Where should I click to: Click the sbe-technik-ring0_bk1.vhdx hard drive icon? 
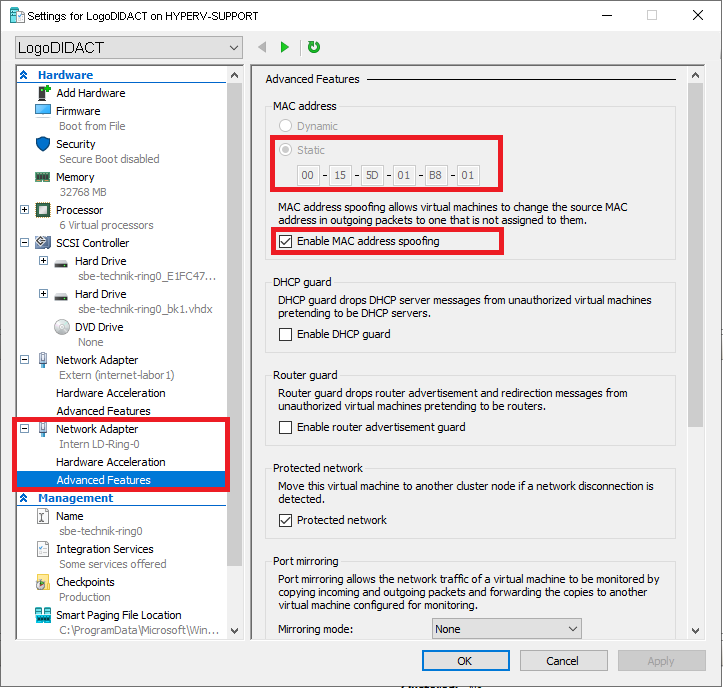point(61,297)
